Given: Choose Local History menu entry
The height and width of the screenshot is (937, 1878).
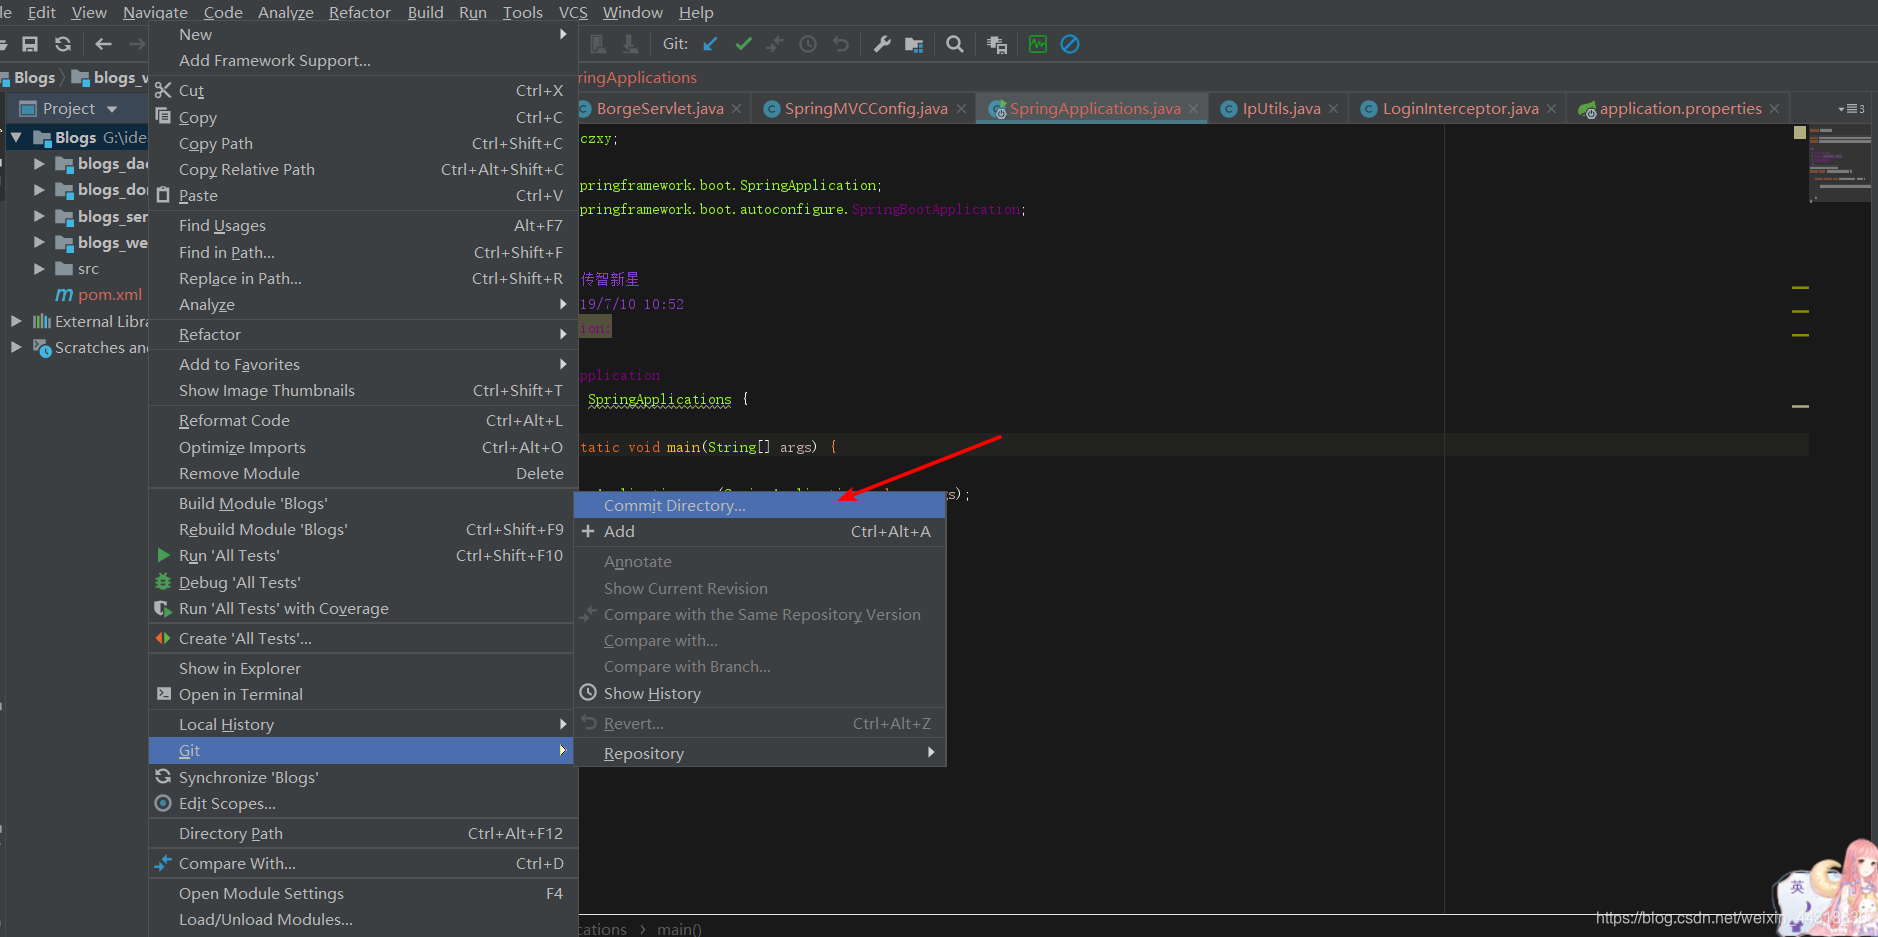Looking at the screenshot, I should pyautogui.click(x=363, y=724).
